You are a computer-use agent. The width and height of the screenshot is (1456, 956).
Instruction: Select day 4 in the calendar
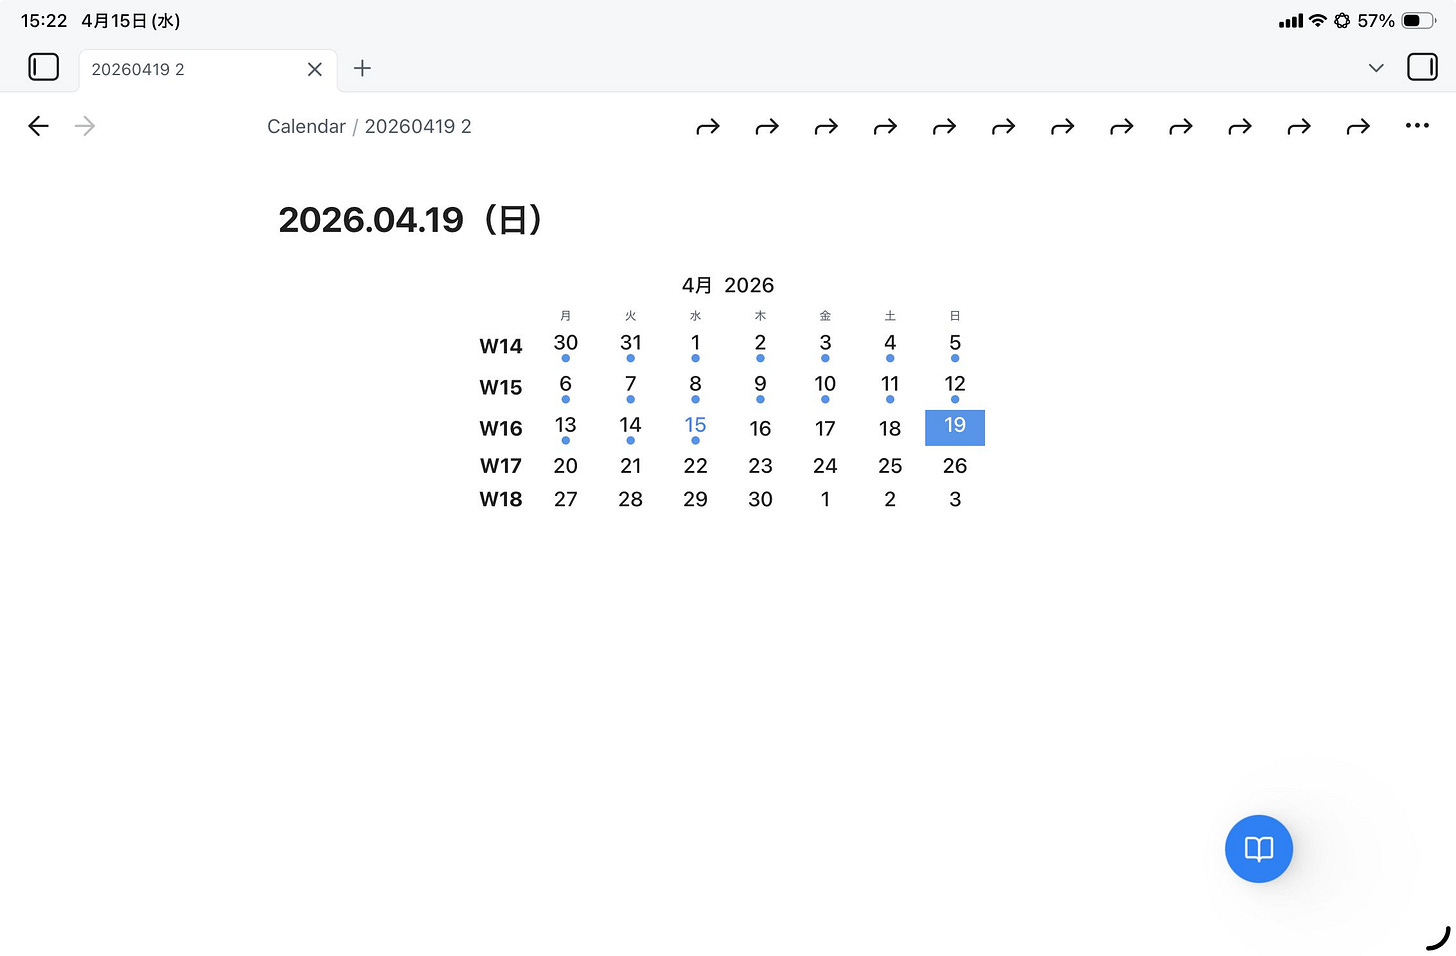890,346
